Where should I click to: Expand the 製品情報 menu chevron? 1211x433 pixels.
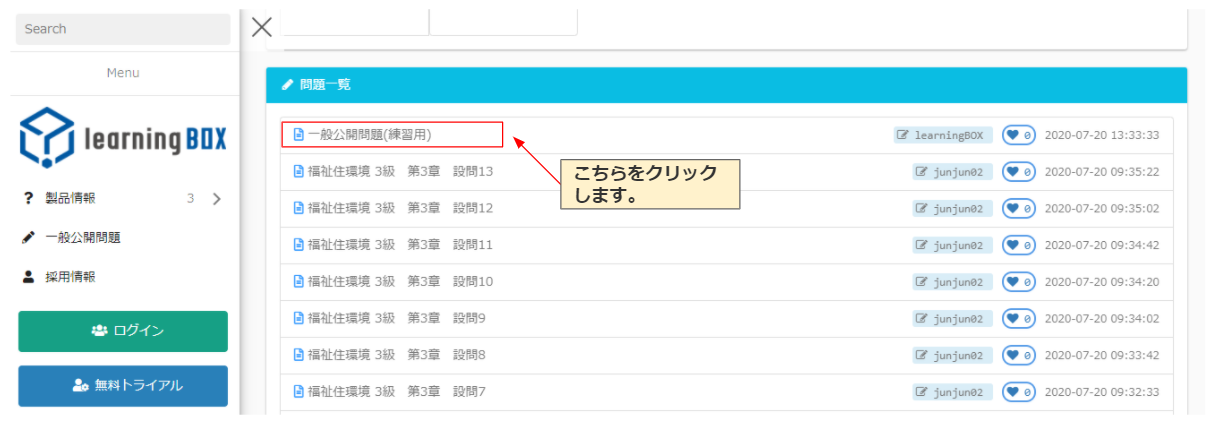pyautogui.click(x=217, y=199)
